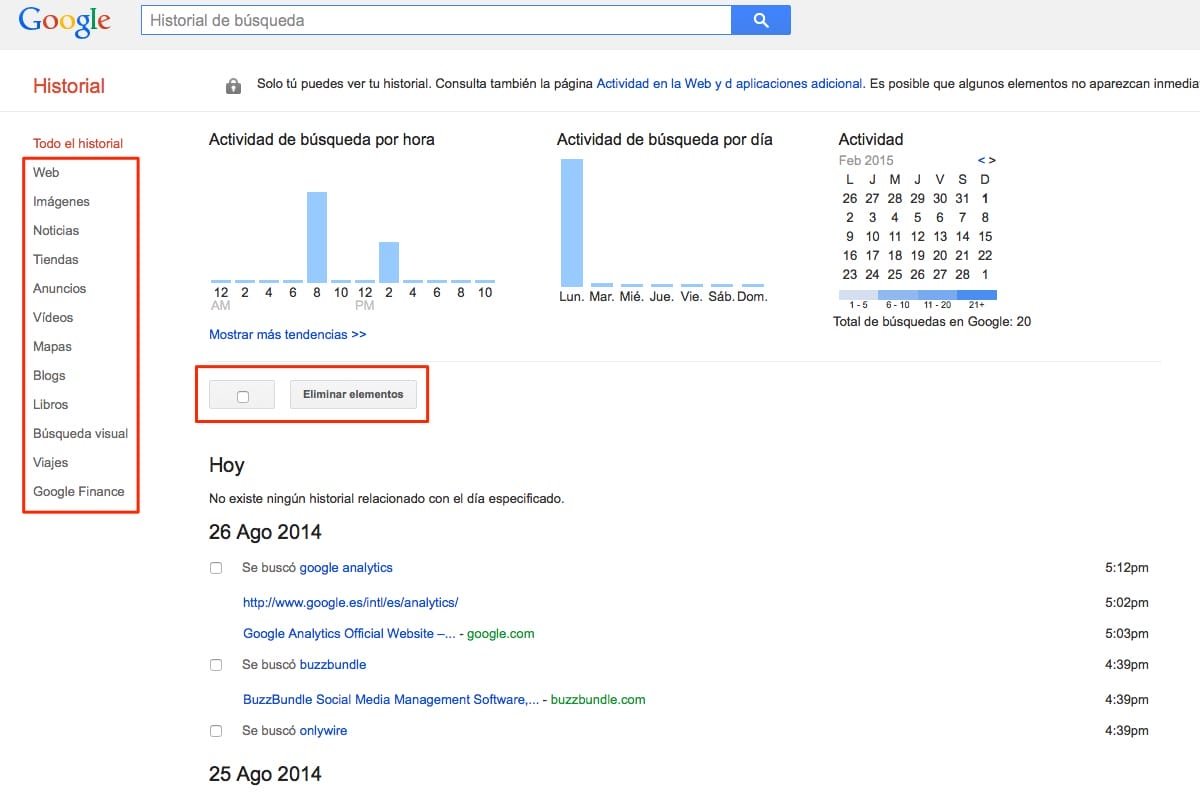Click the blue search magnifier button

[x=761, y=20]
